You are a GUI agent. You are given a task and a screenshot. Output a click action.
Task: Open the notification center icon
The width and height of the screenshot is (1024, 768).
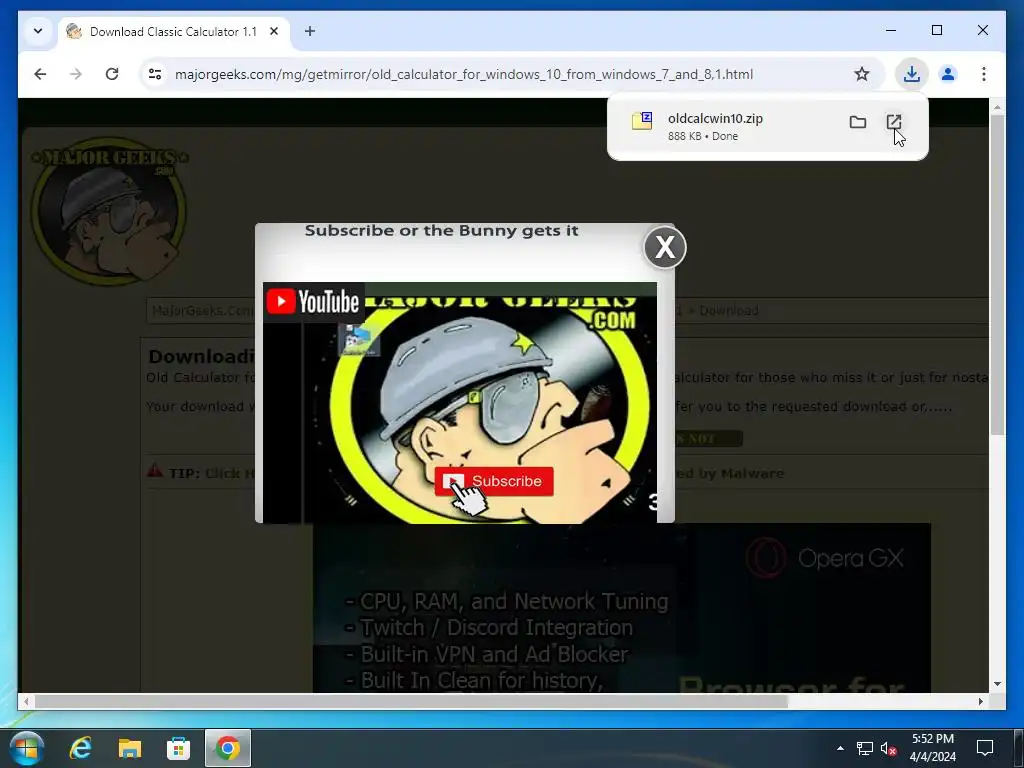(x=985, y=748)
